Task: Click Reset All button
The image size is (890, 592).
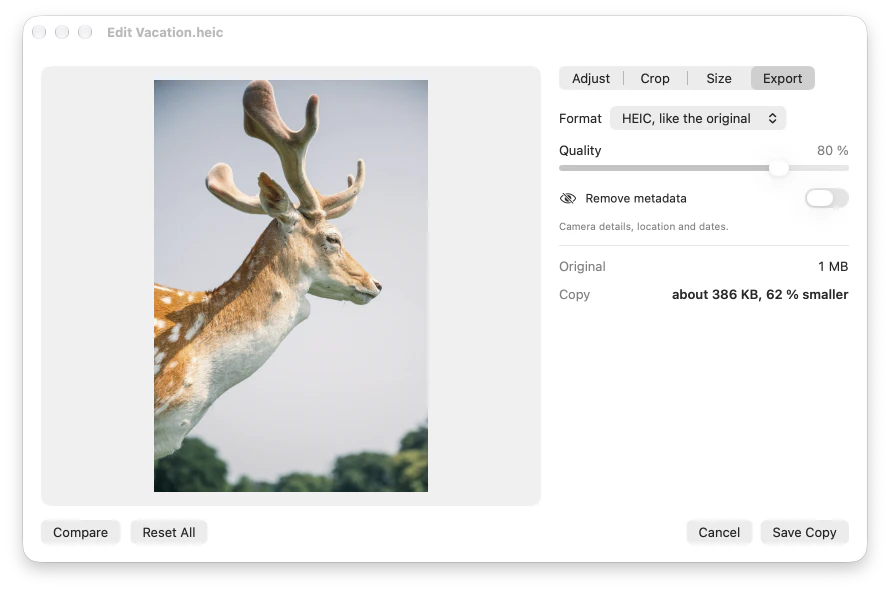Action: (169, 532)
